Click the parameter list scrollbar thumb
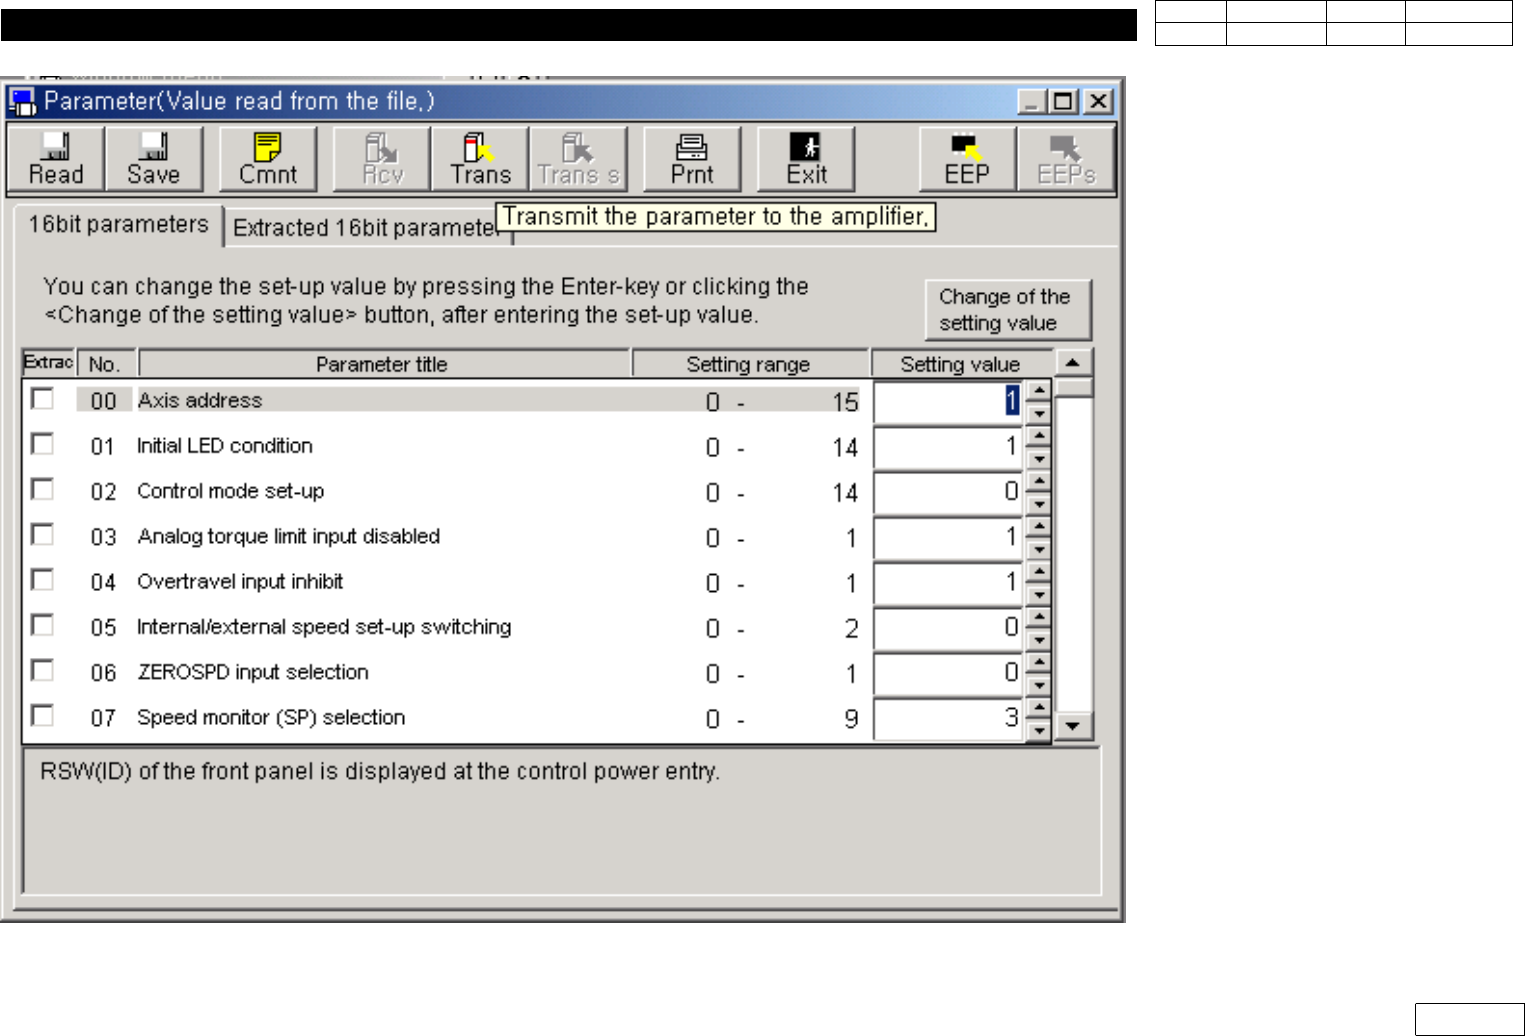Viewport: 1525px width, 1036px height. (1074, 388)
